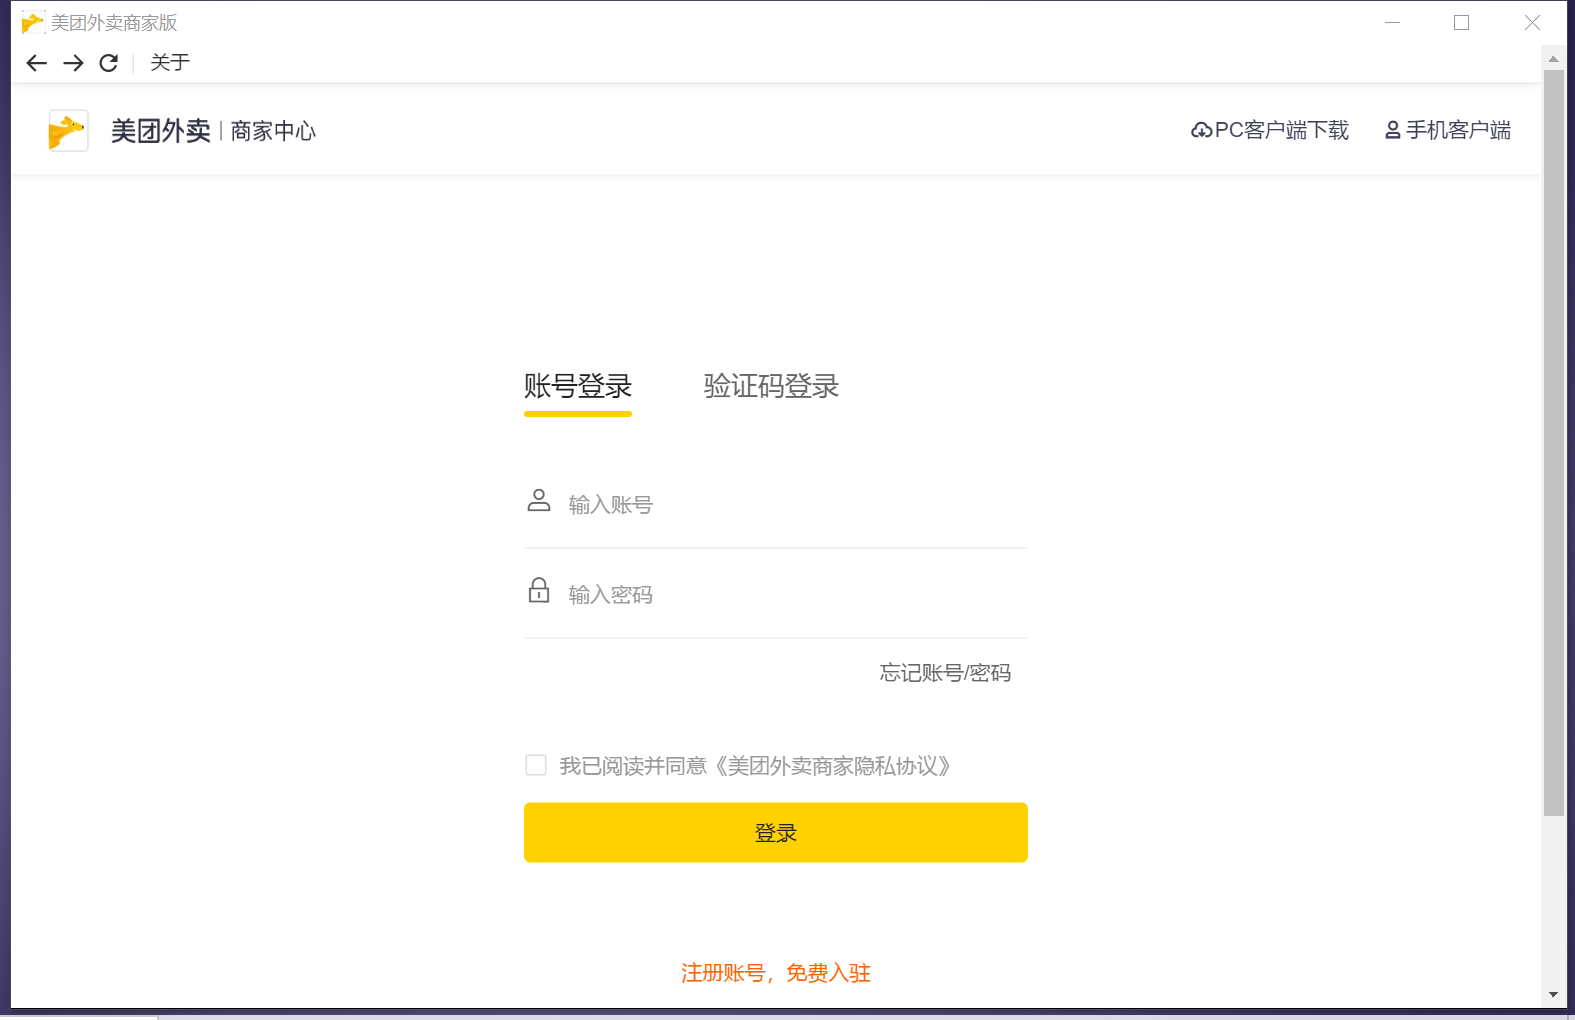
Task: Open the 忘记账号/密码 link
Action: click(945, 673)
